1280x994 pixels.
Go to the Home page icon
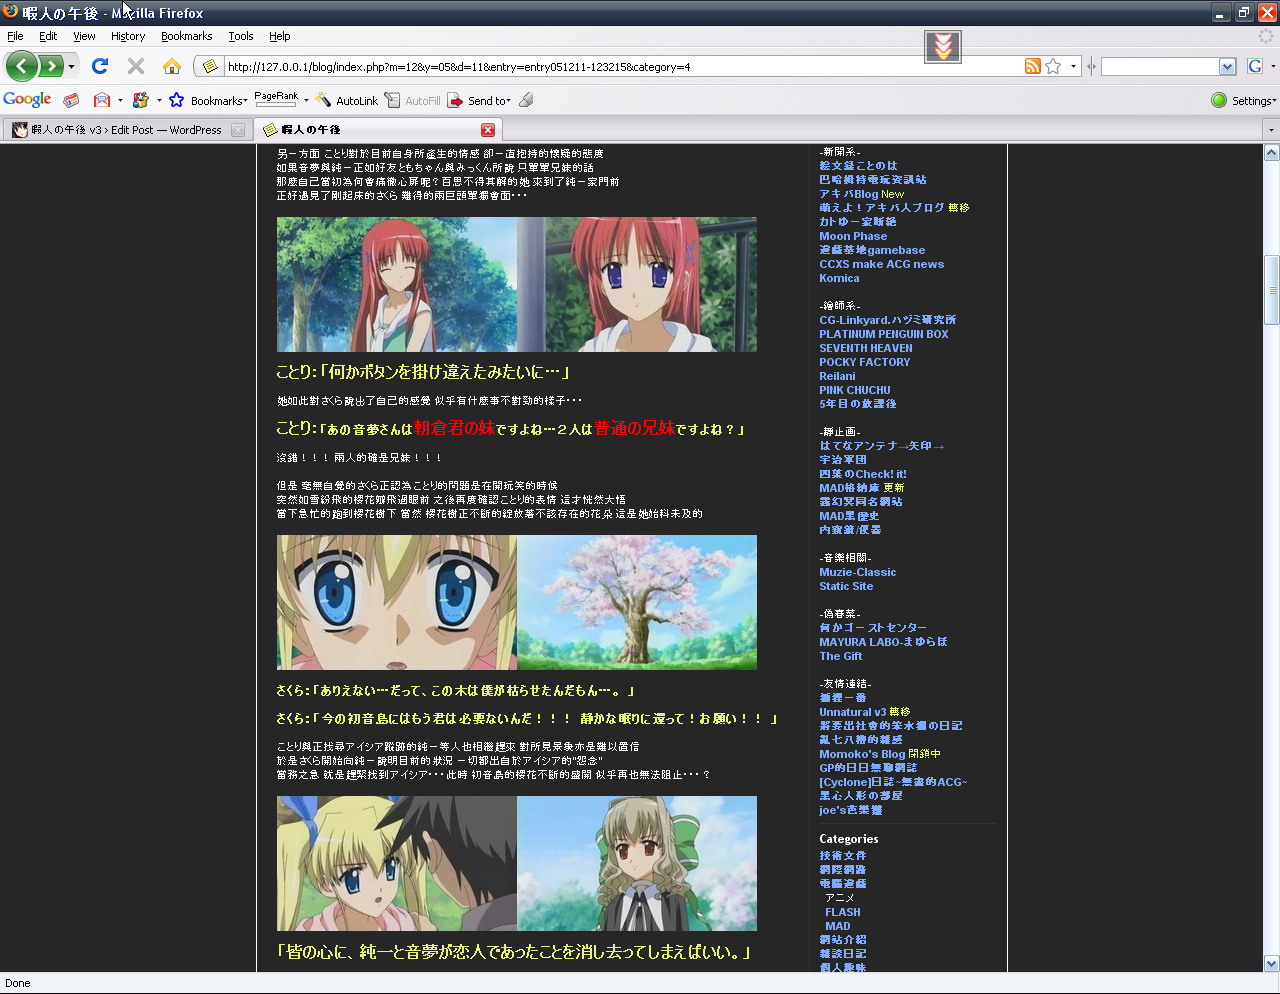tap(172, 66)
